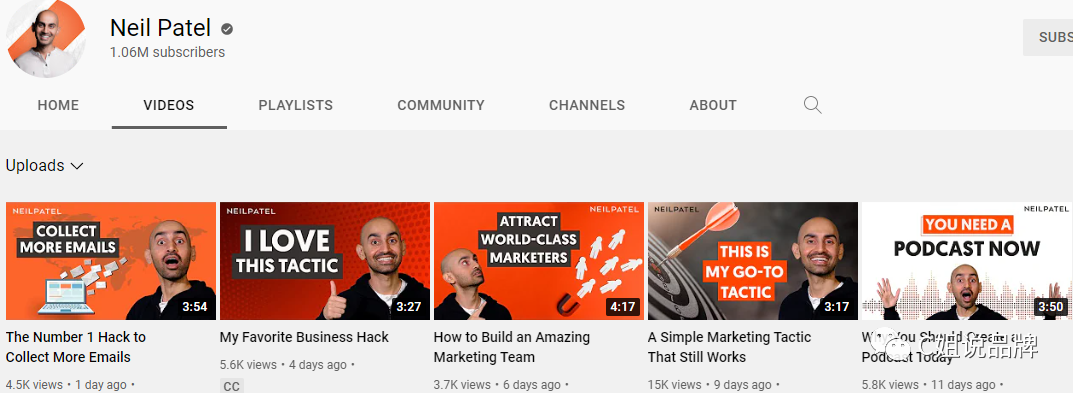Click Neil Patel's channel avatar
This screenshot has height=393, width=1073.
[x=45, y=39]
